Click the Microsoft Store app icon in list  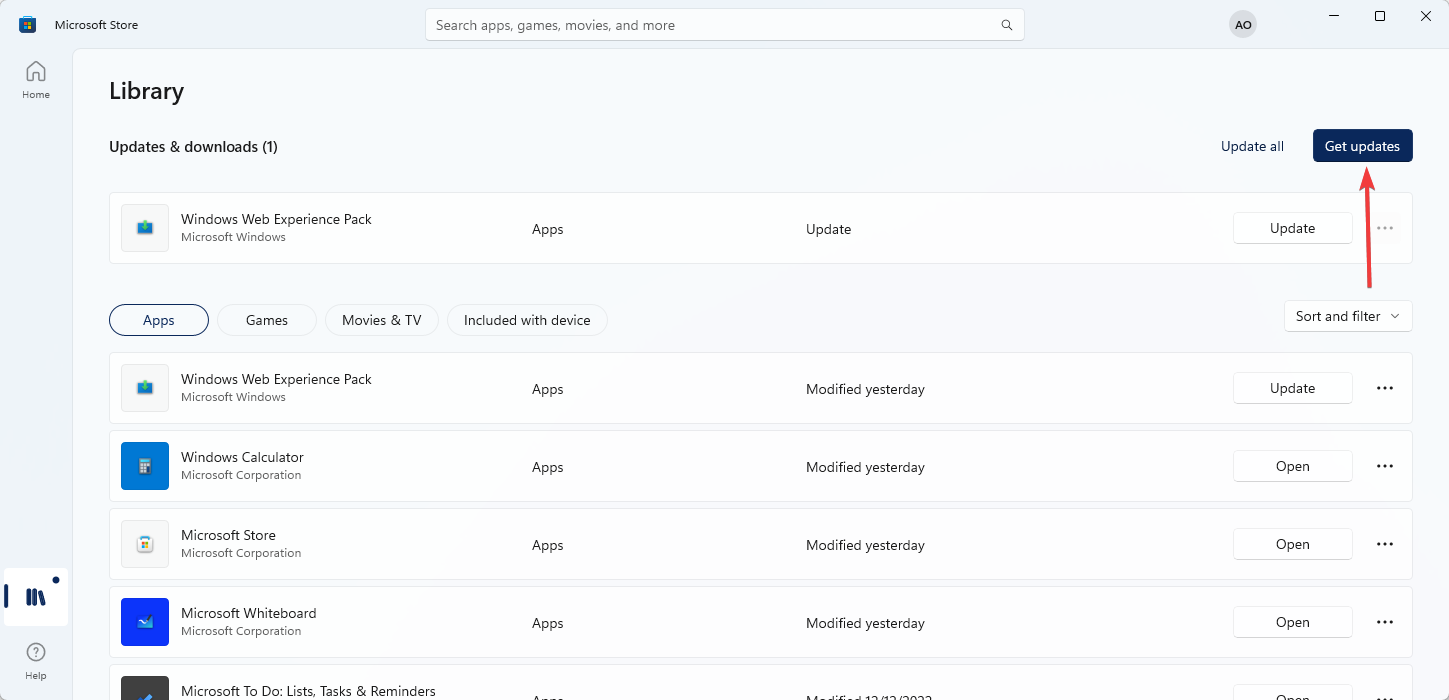[x=145, y=544]
